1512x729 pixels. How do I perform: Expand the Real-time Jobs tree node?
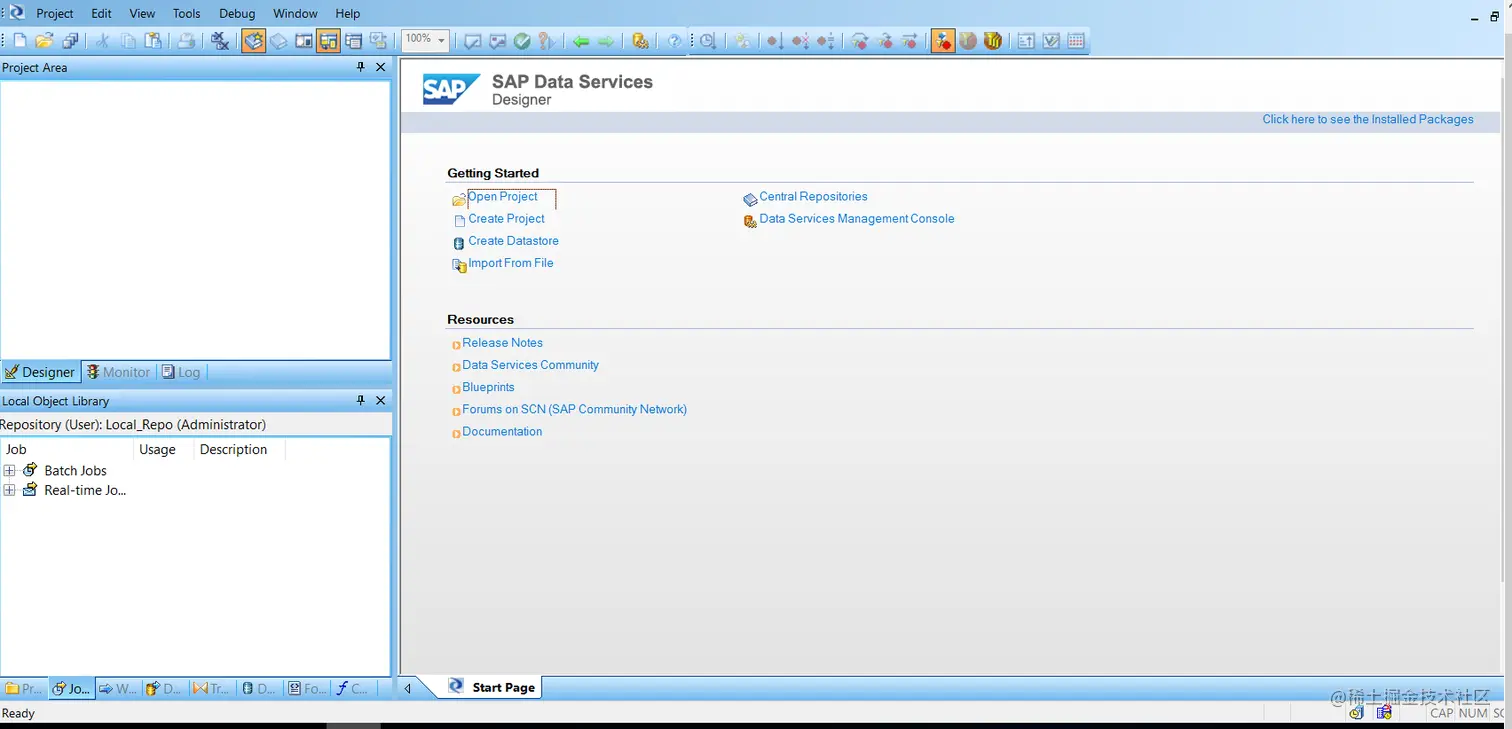pos(10,490)
